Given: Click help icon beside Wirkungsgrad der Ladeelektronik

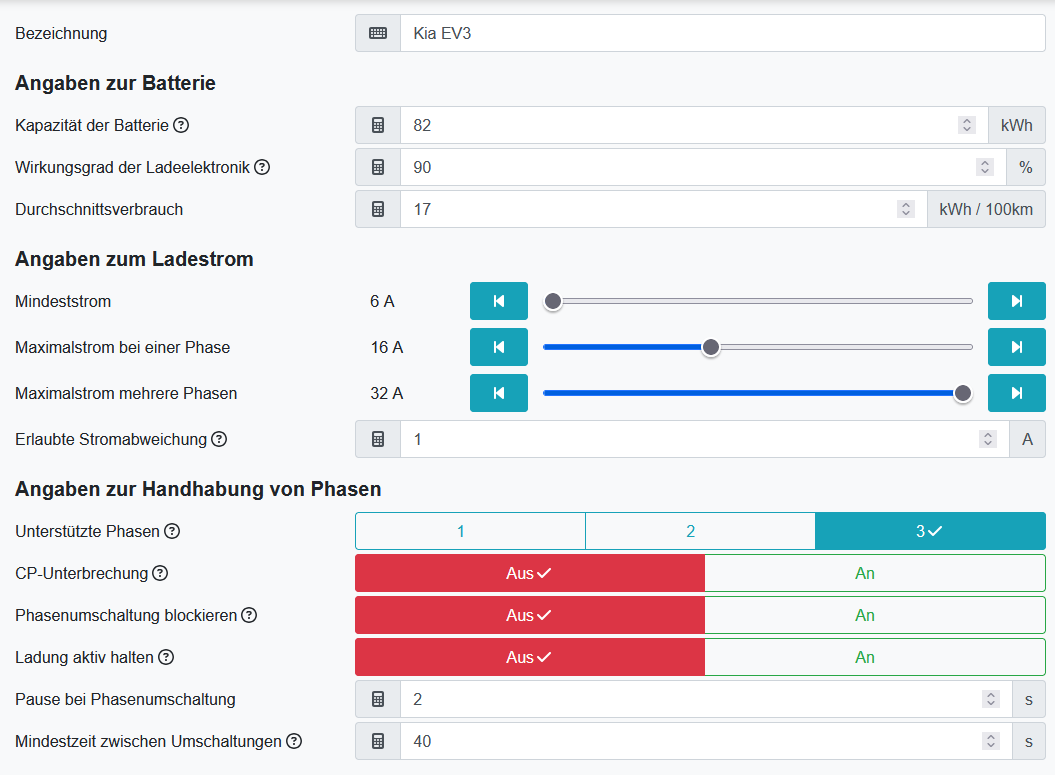Looking at the screenshot, I should pyautogui.click(x=262, y=168).
